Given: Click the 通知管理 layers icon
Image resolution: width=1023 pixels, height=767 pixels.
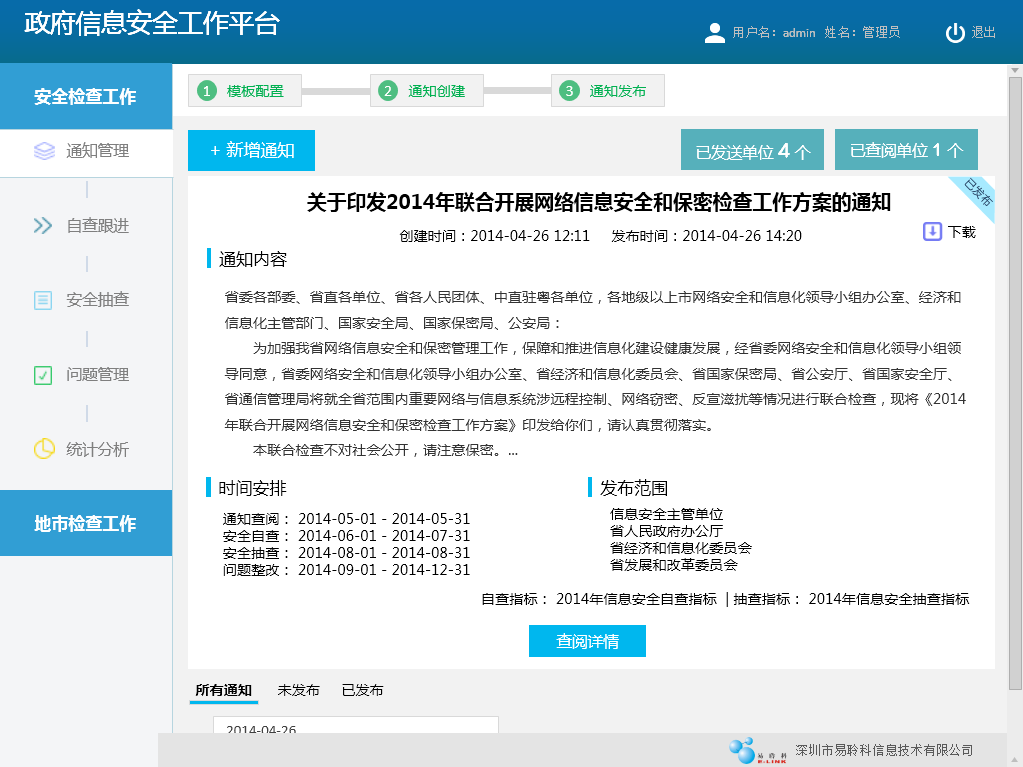Looking at the screenshot, I should point(44,151).
